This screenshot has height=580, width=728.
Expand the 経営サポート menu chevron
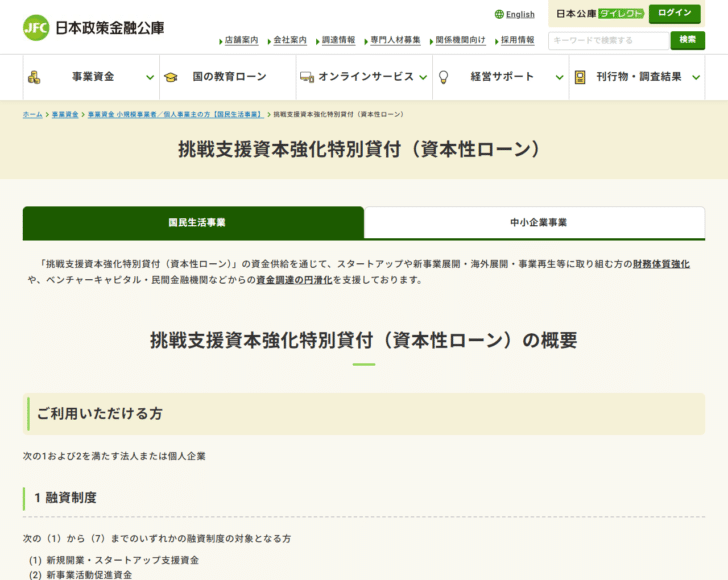(x=559, y=78)
